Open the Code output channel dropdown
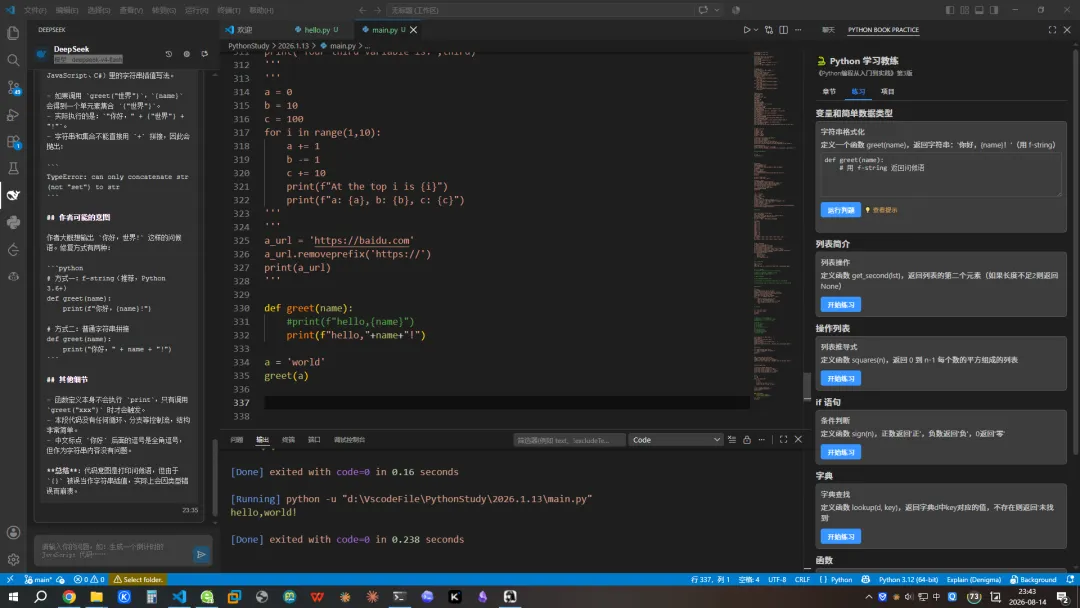 (x=675, y=439)
